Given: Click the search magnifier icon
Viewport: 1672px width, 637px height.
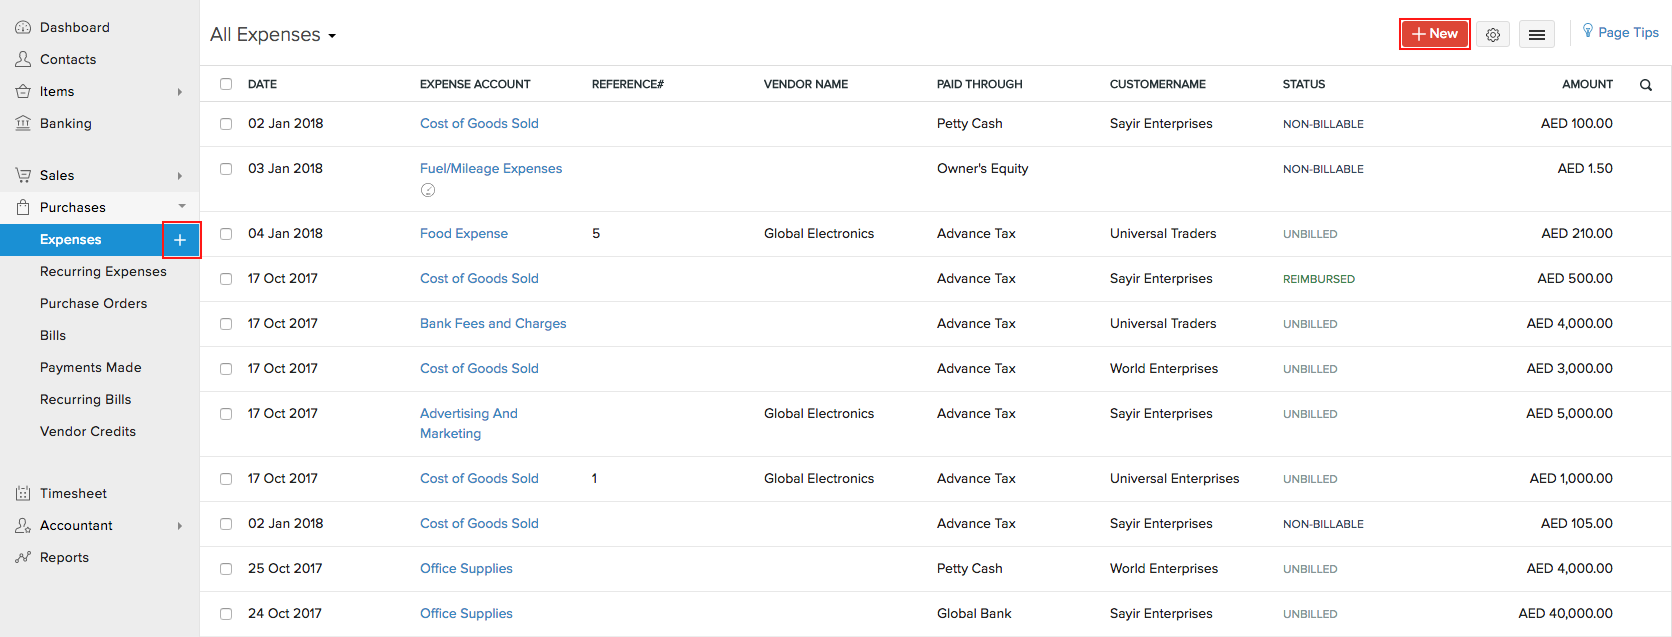Looking at the screenshot, I should click(1646, 85).
